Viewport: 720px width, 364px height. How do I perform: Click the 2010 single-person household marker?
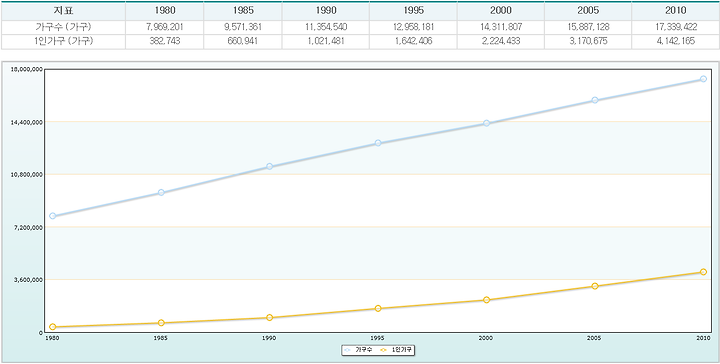(x=703, y=272)
